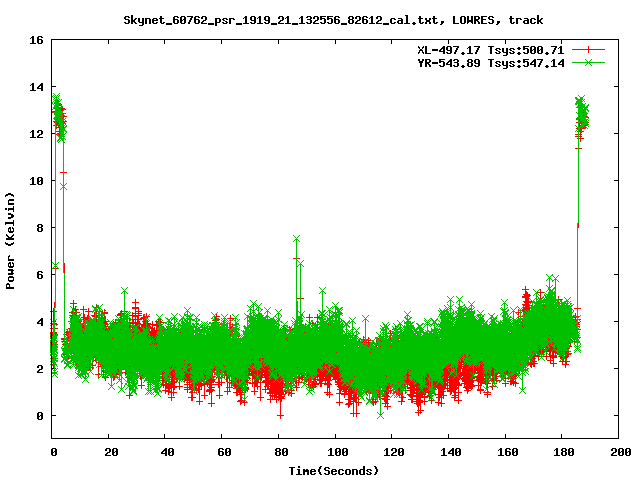Click the y-axis tick label 8
The height and width of the screenshot is (480, 640).
click(x=40, y=228)
